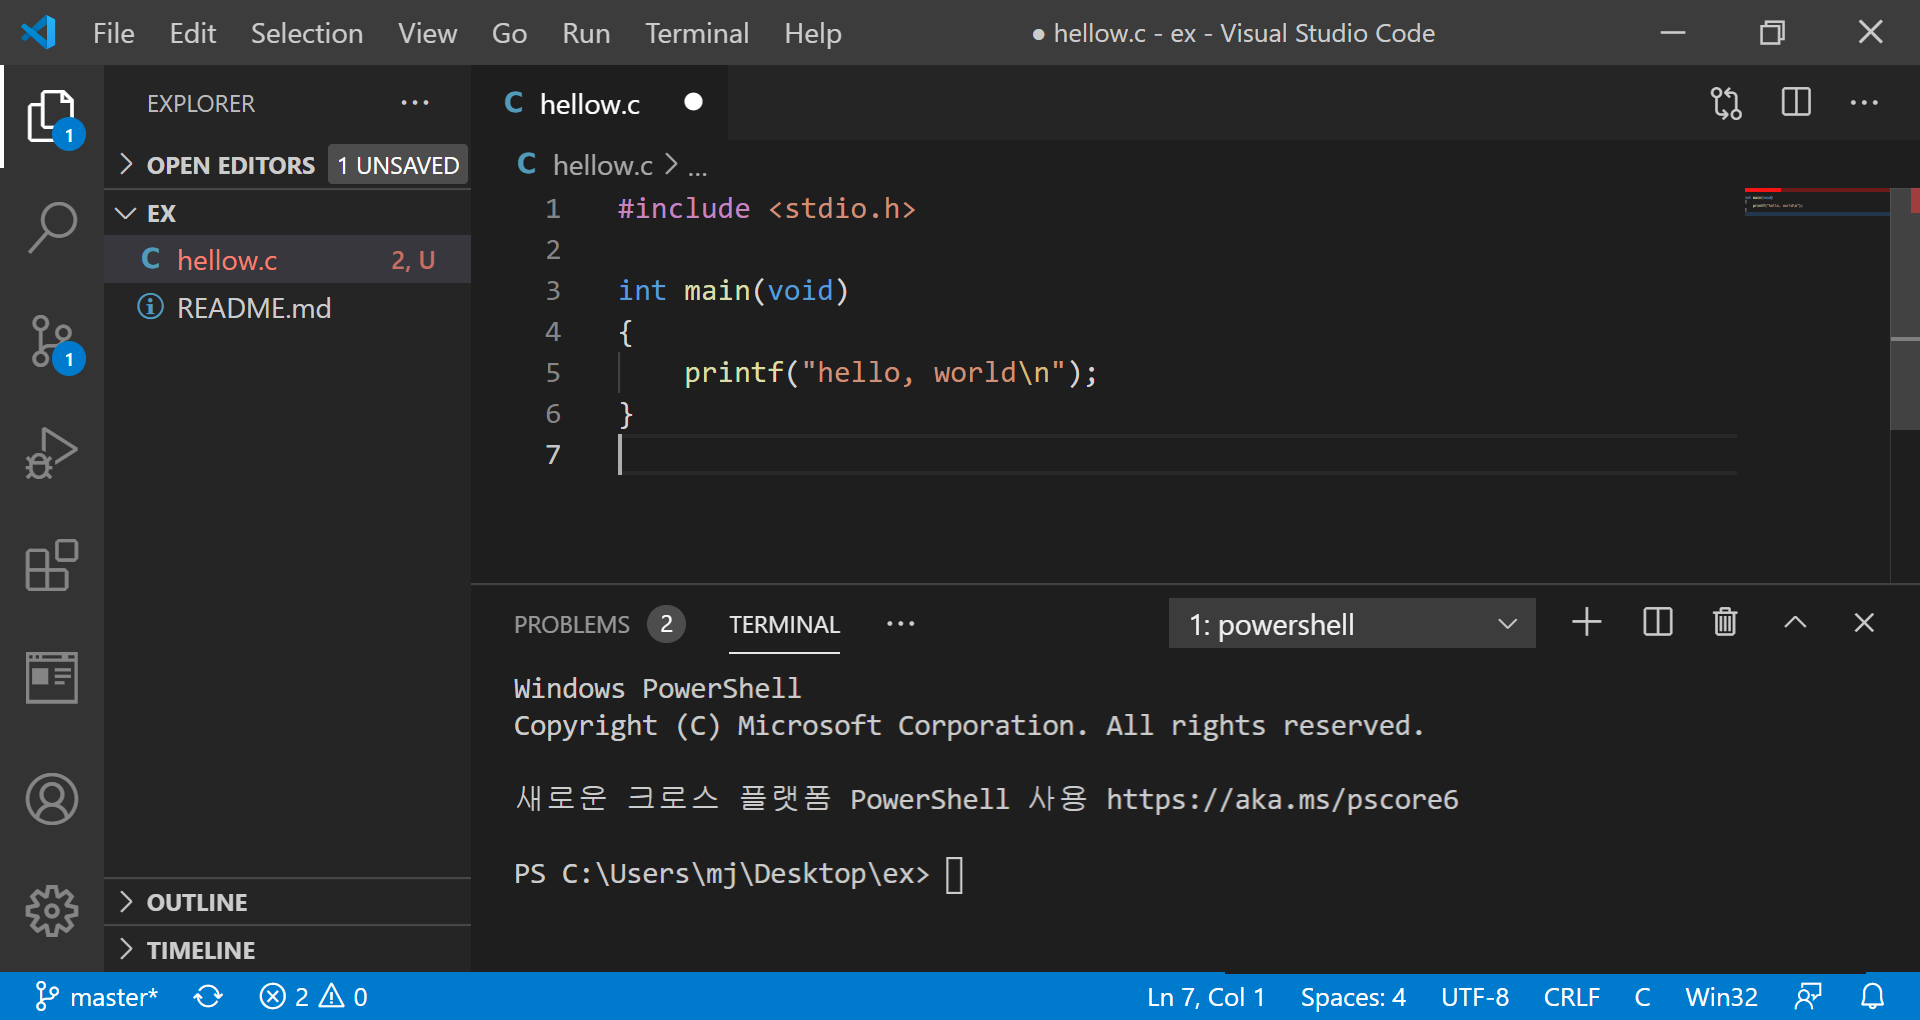Click the Open Changes compare icon
Image resolution: width=1920 pixels, height=1020 pixels.
(x=1726, y=103)
